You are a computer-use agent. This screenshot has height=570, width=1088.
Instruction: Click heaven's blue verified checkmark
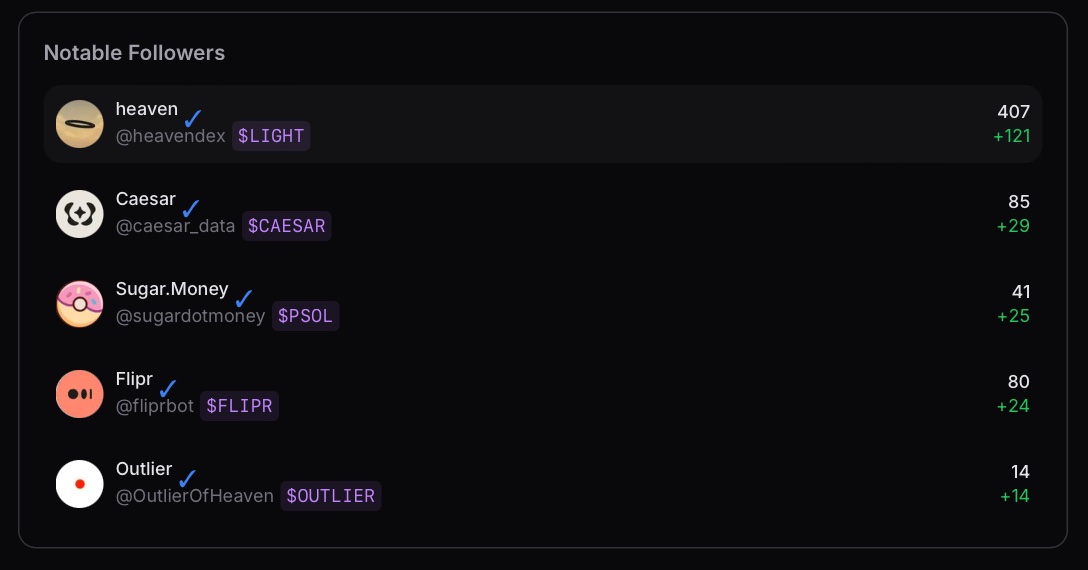193,119
